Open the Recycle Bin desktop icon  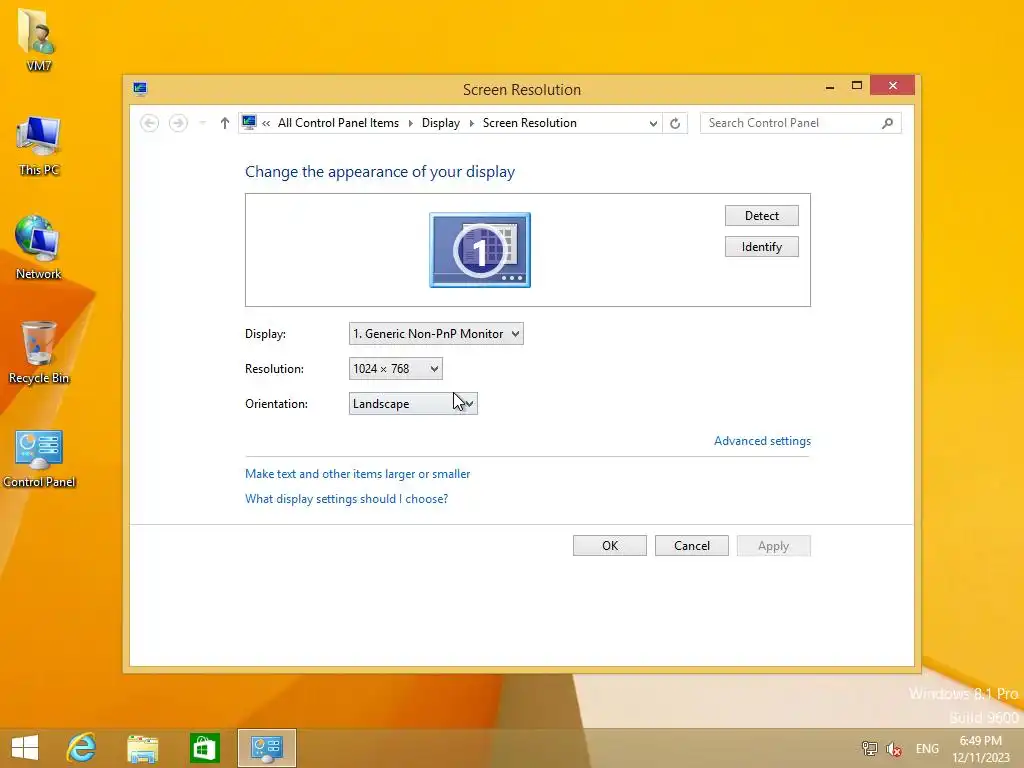(39, 353)
